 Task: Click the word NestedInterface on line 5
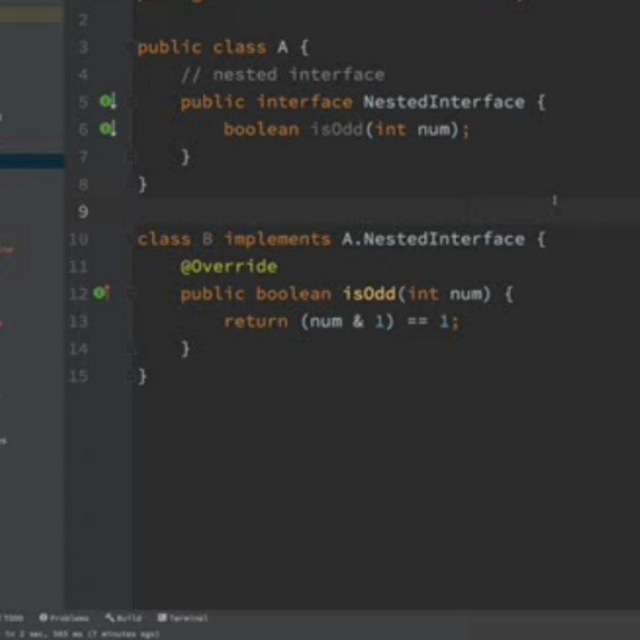click(444, 102)
